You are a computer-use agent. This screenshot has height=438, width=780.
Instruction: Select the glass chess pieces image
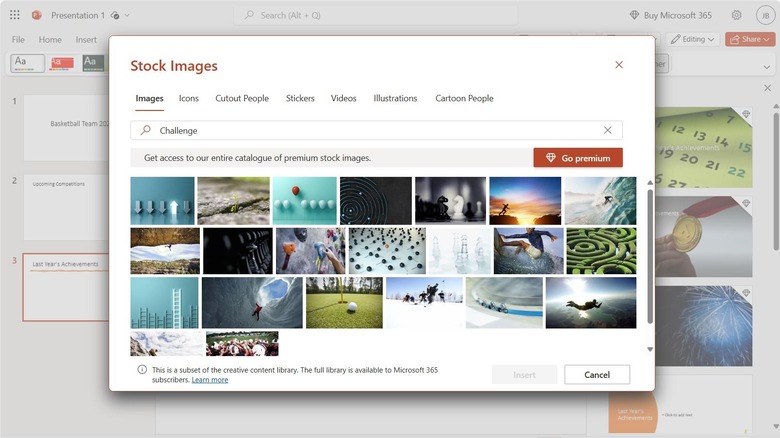(x=460, y=251)
